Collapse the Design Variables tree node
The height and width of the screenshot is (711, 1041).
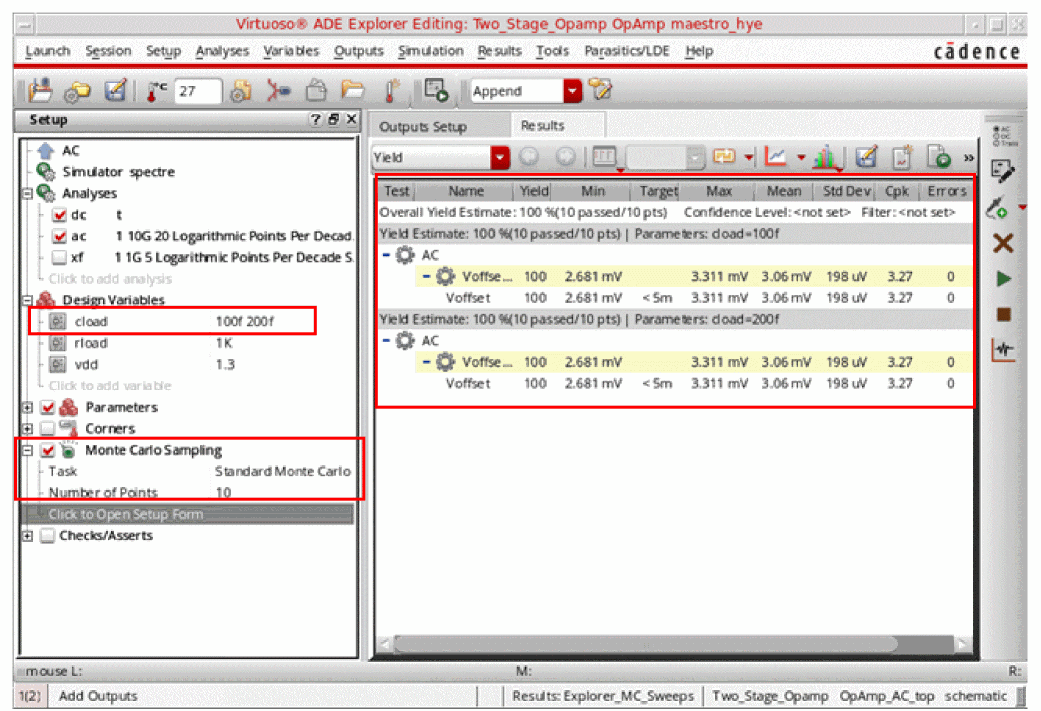click(28, 300)
